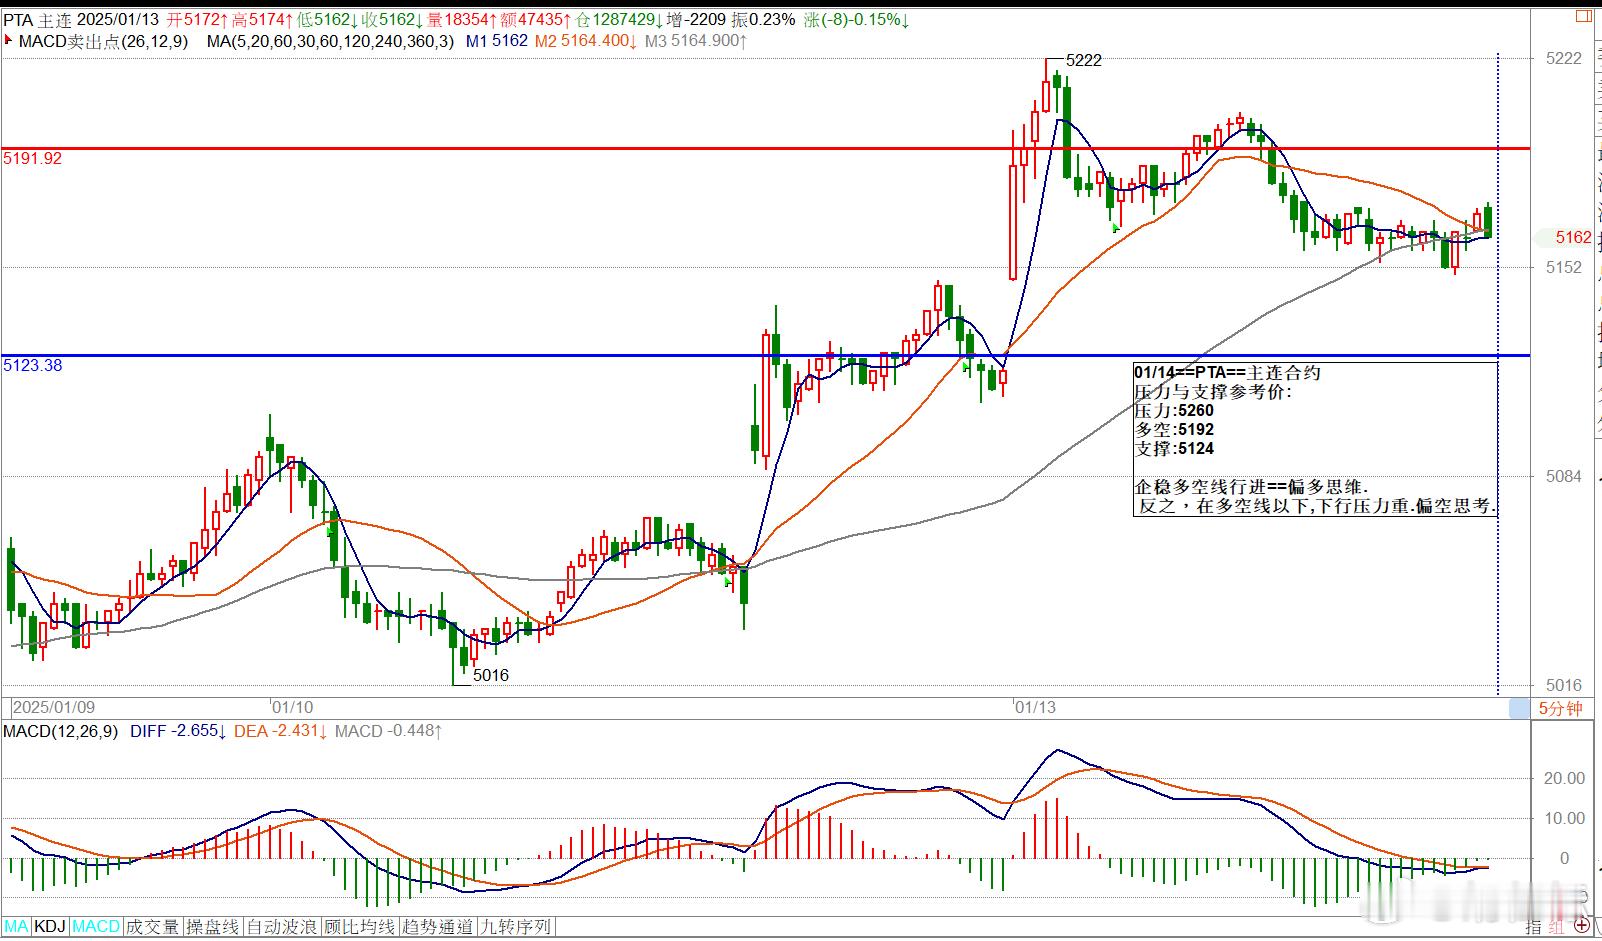1602x941 pixels.
Task: Click the '5152' price axis label
Action: pos(1564,267)
